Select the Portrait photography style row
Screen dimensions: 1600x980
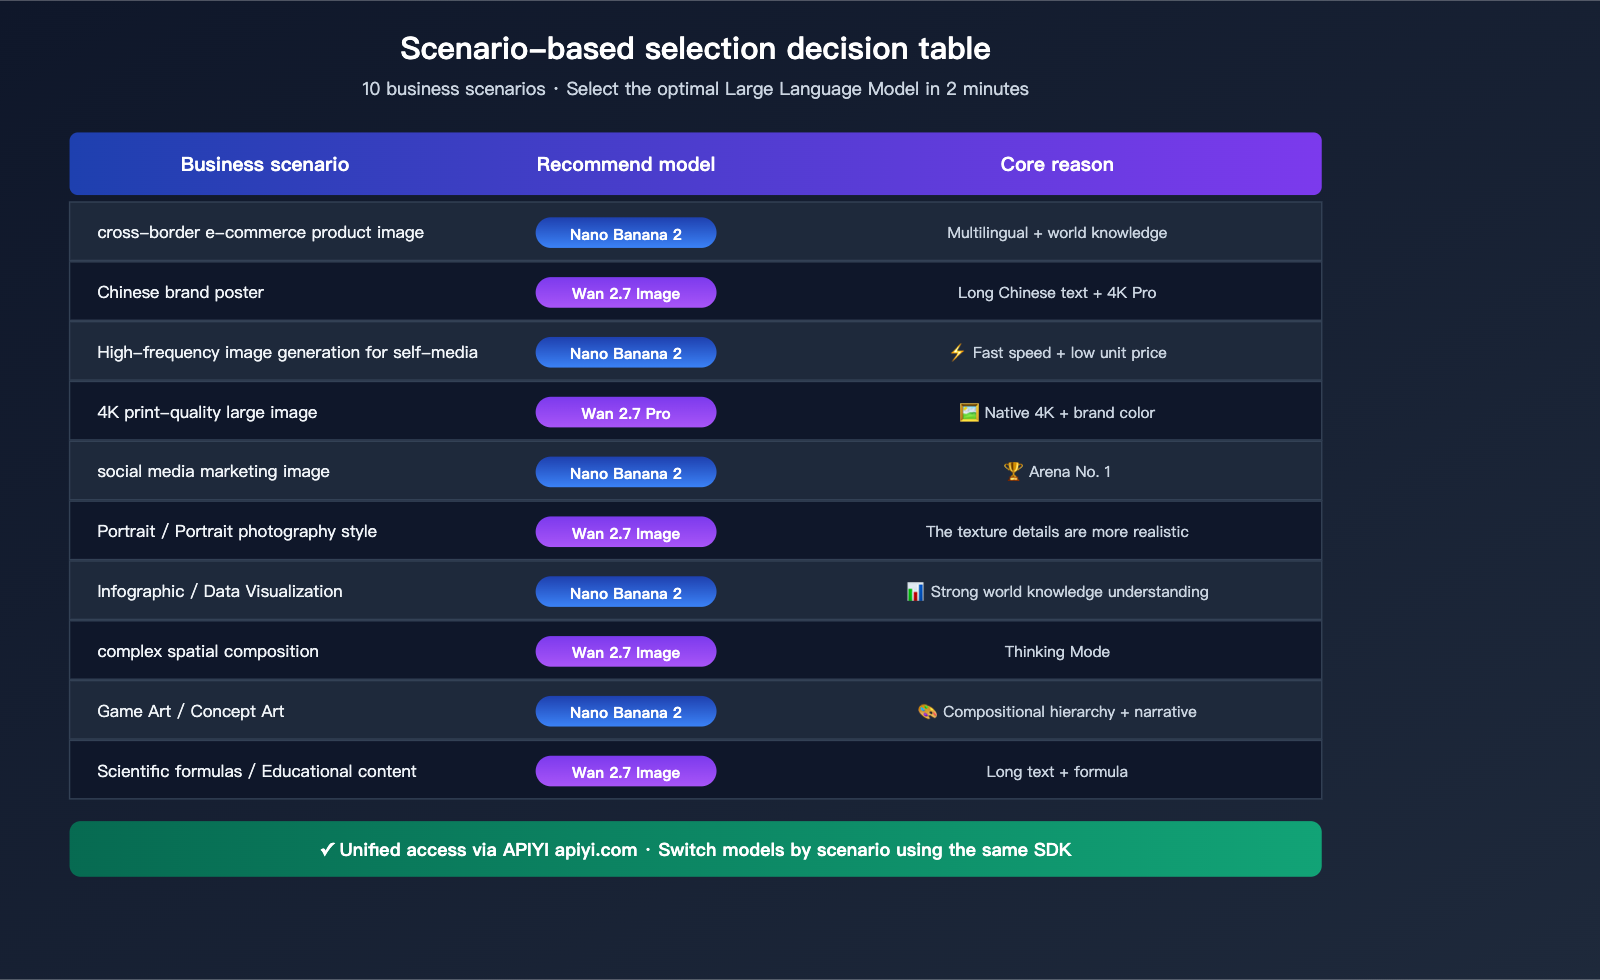[237, 531]
